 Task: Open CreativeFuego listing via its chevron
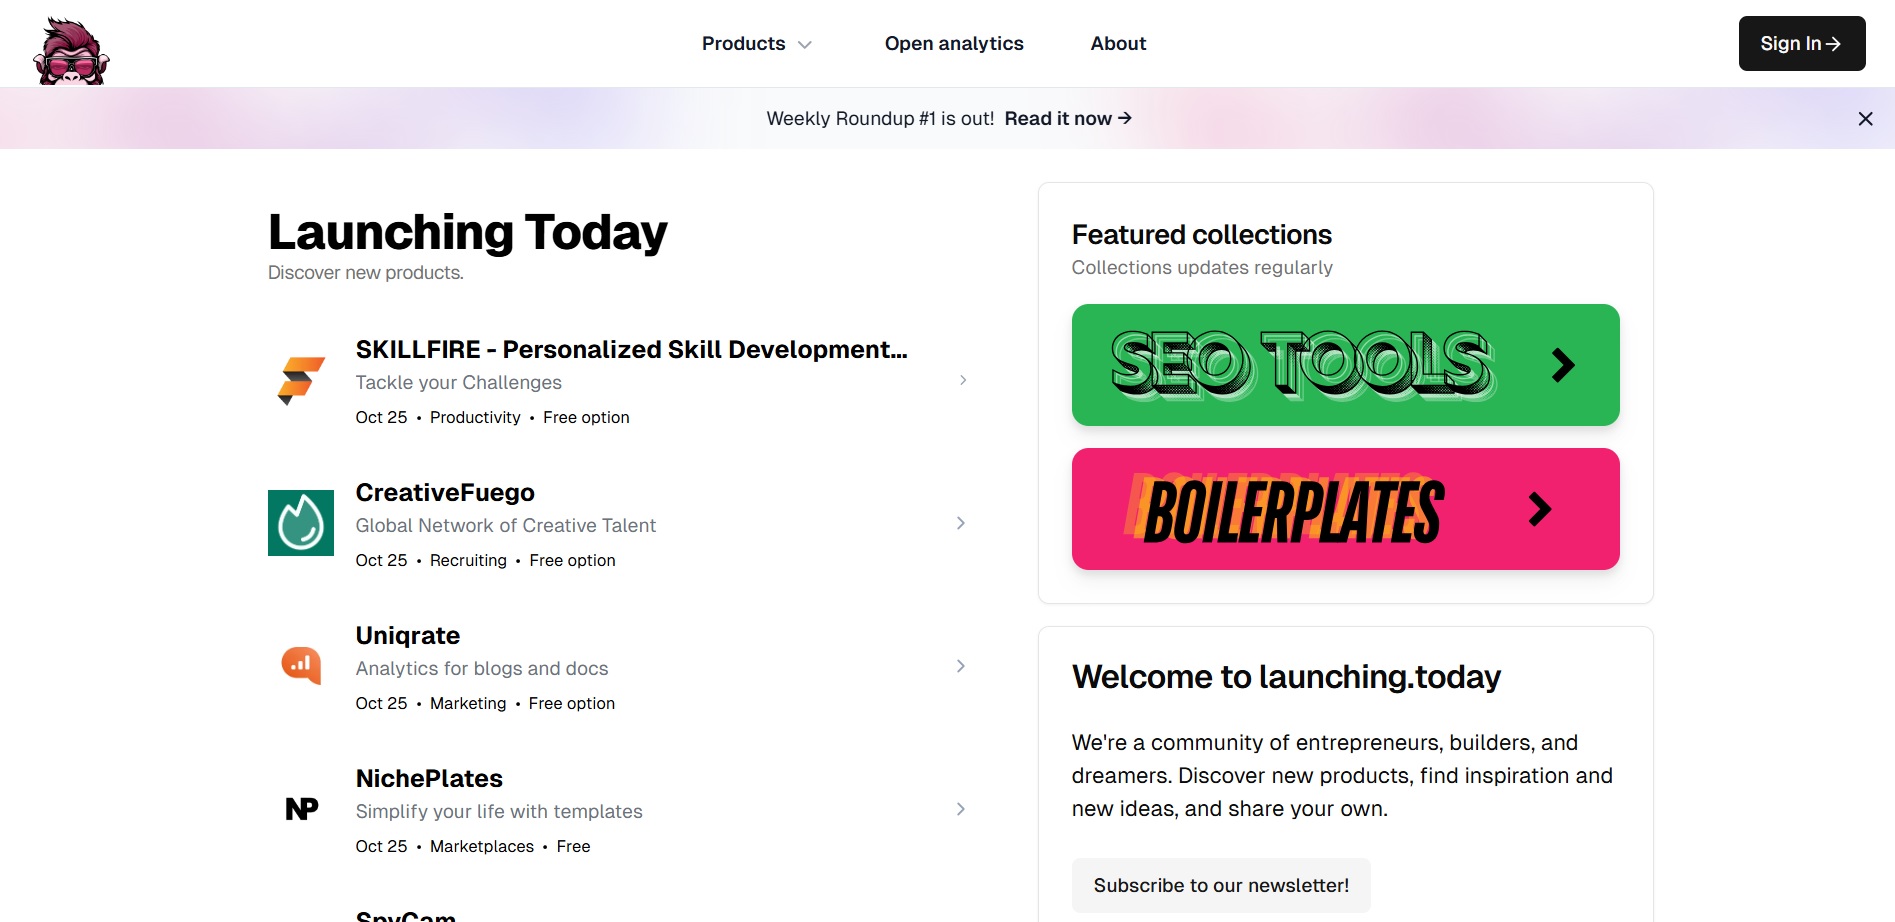click(x=961, y=523)
